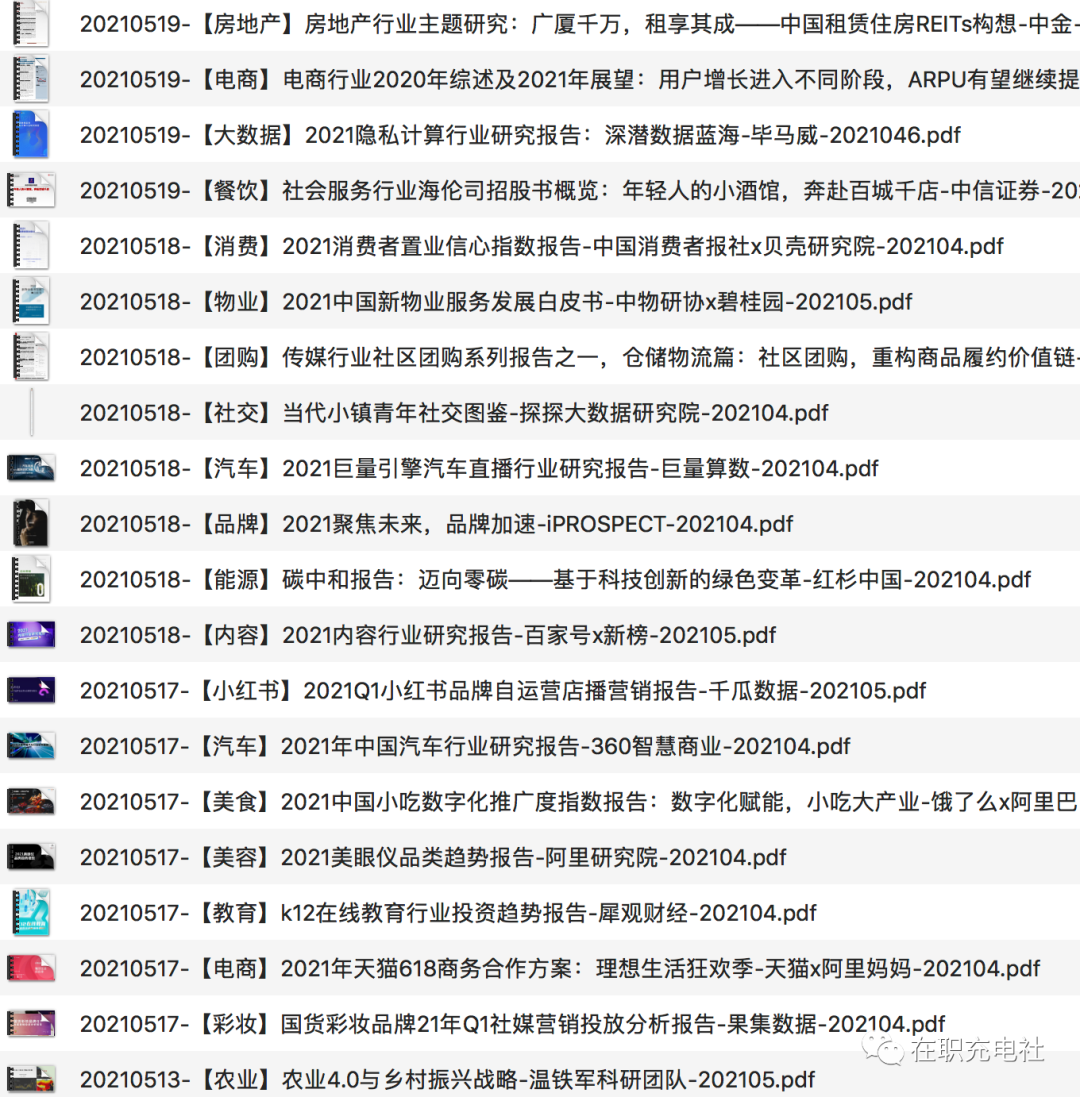
Task: Select file 20210518-【汽车】2021巨量引擎汽车直播行业研究报告
Action: coord(540,468)
